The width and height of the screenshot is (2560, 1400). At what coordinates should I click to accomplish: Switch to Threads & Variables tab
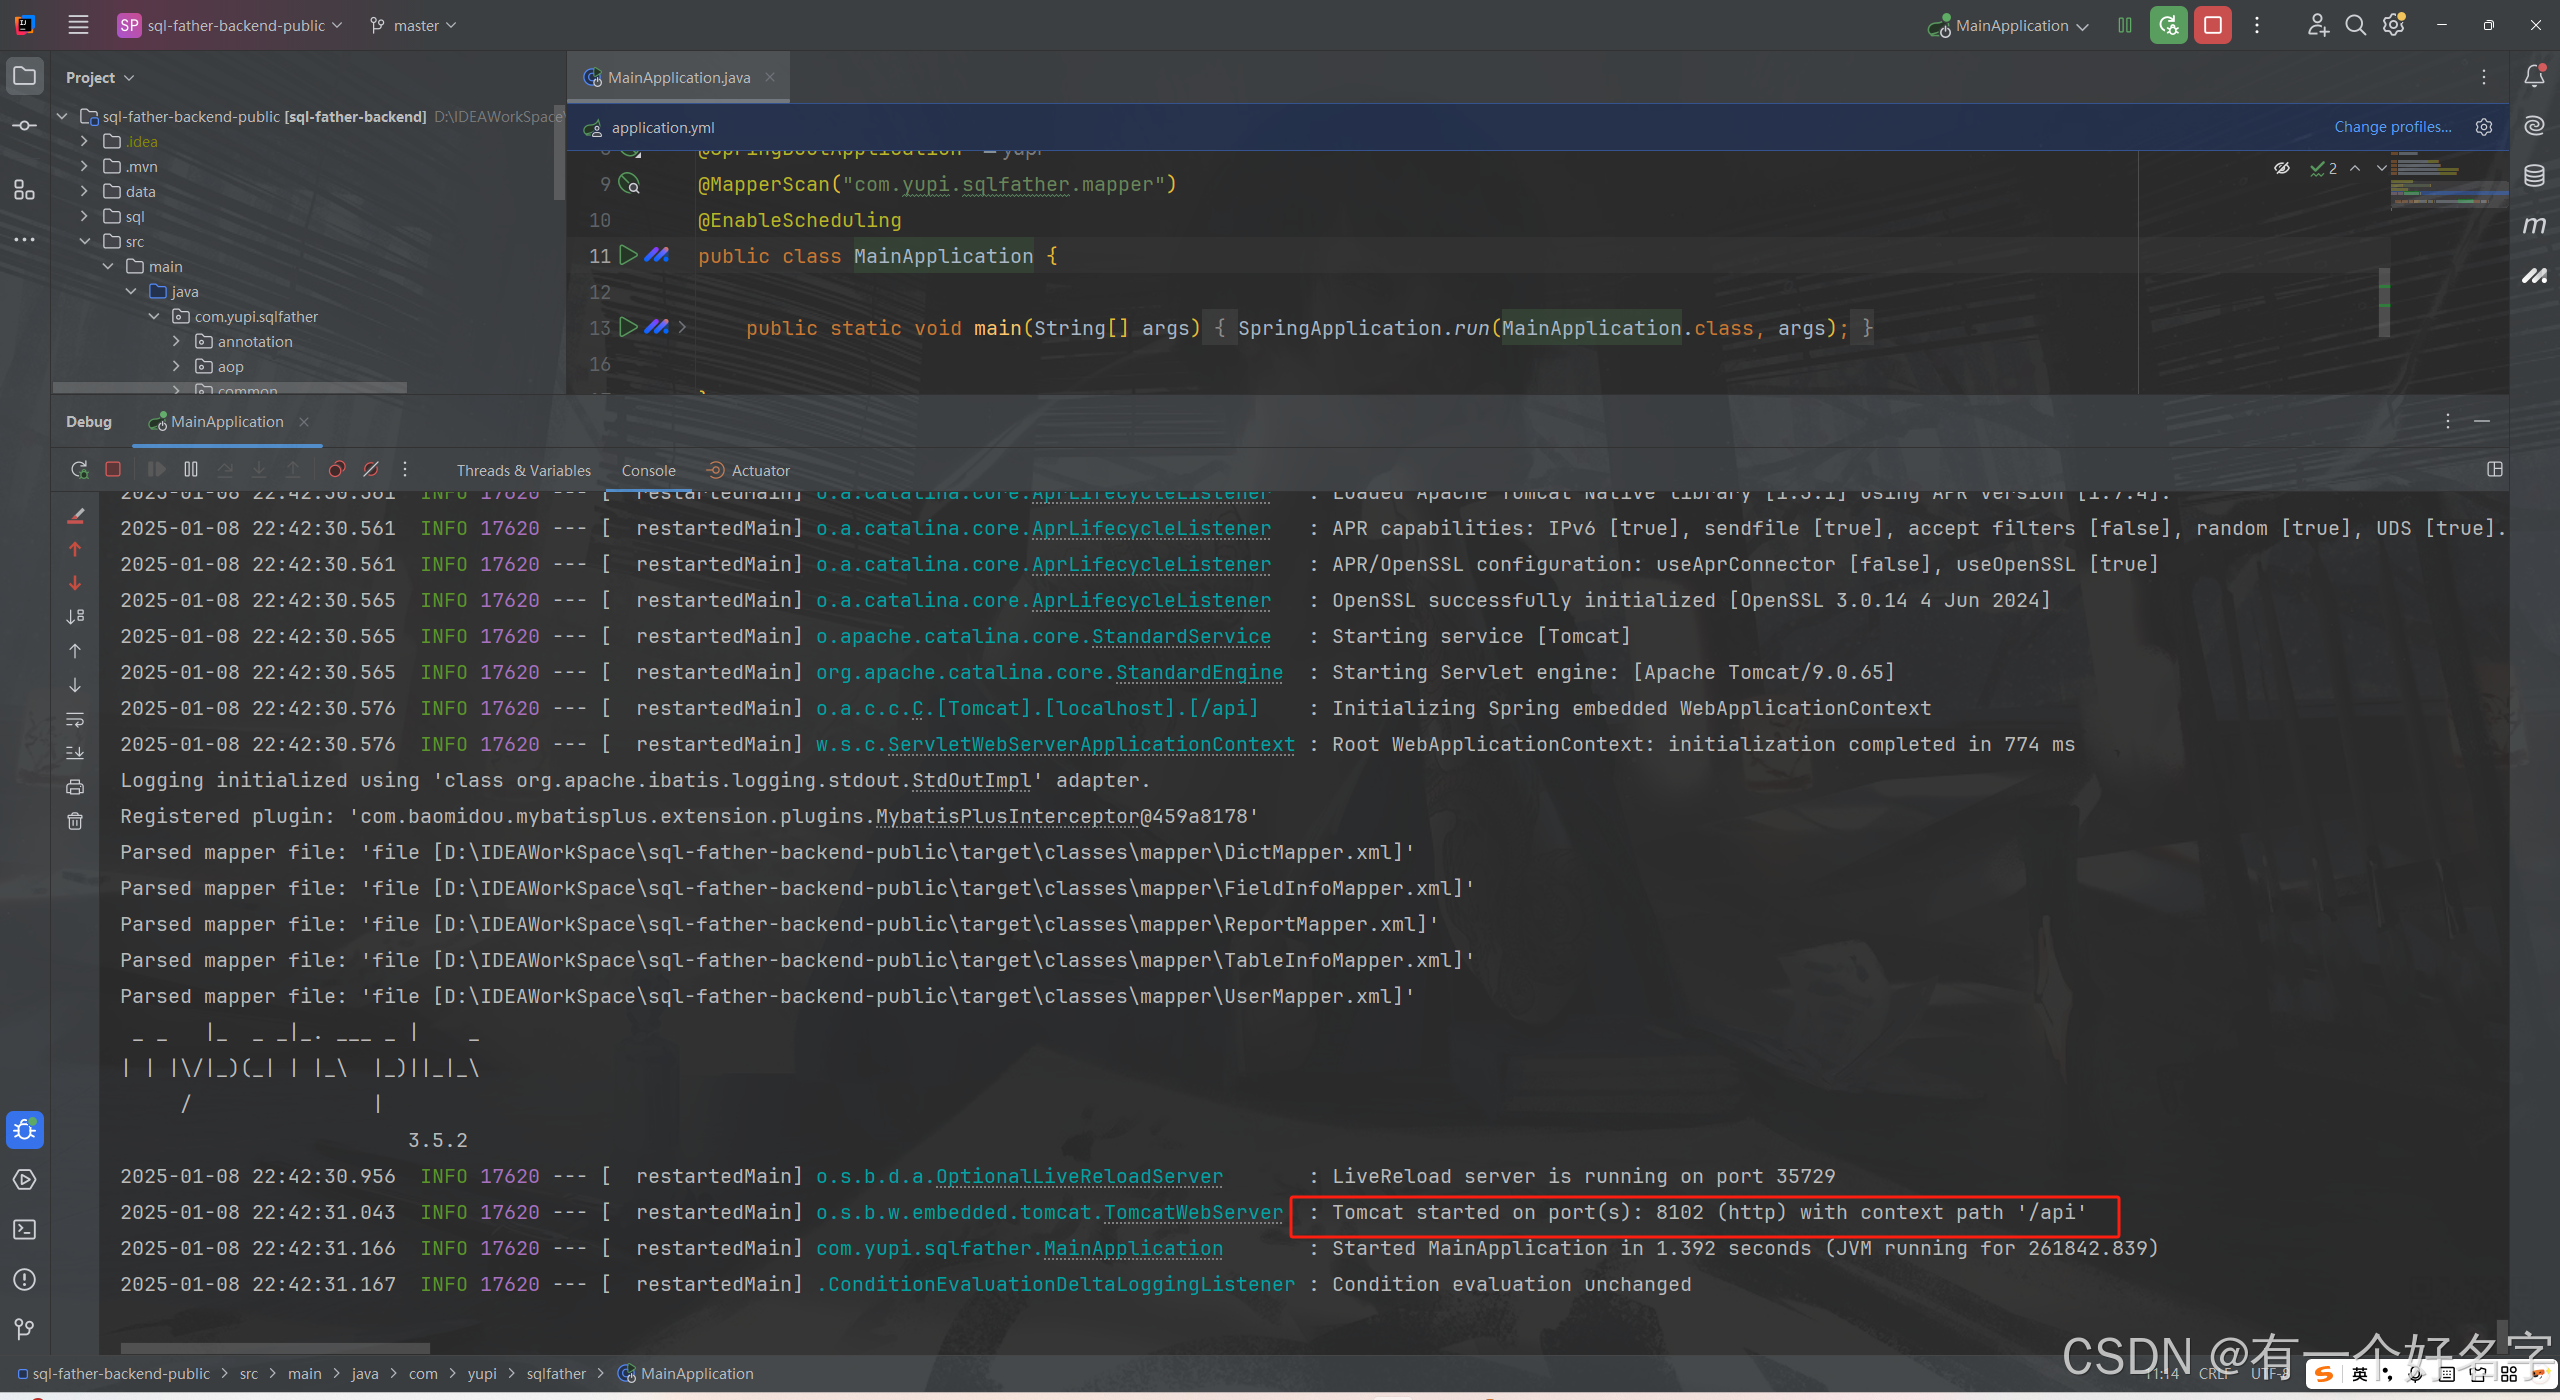tap(523, 470)
